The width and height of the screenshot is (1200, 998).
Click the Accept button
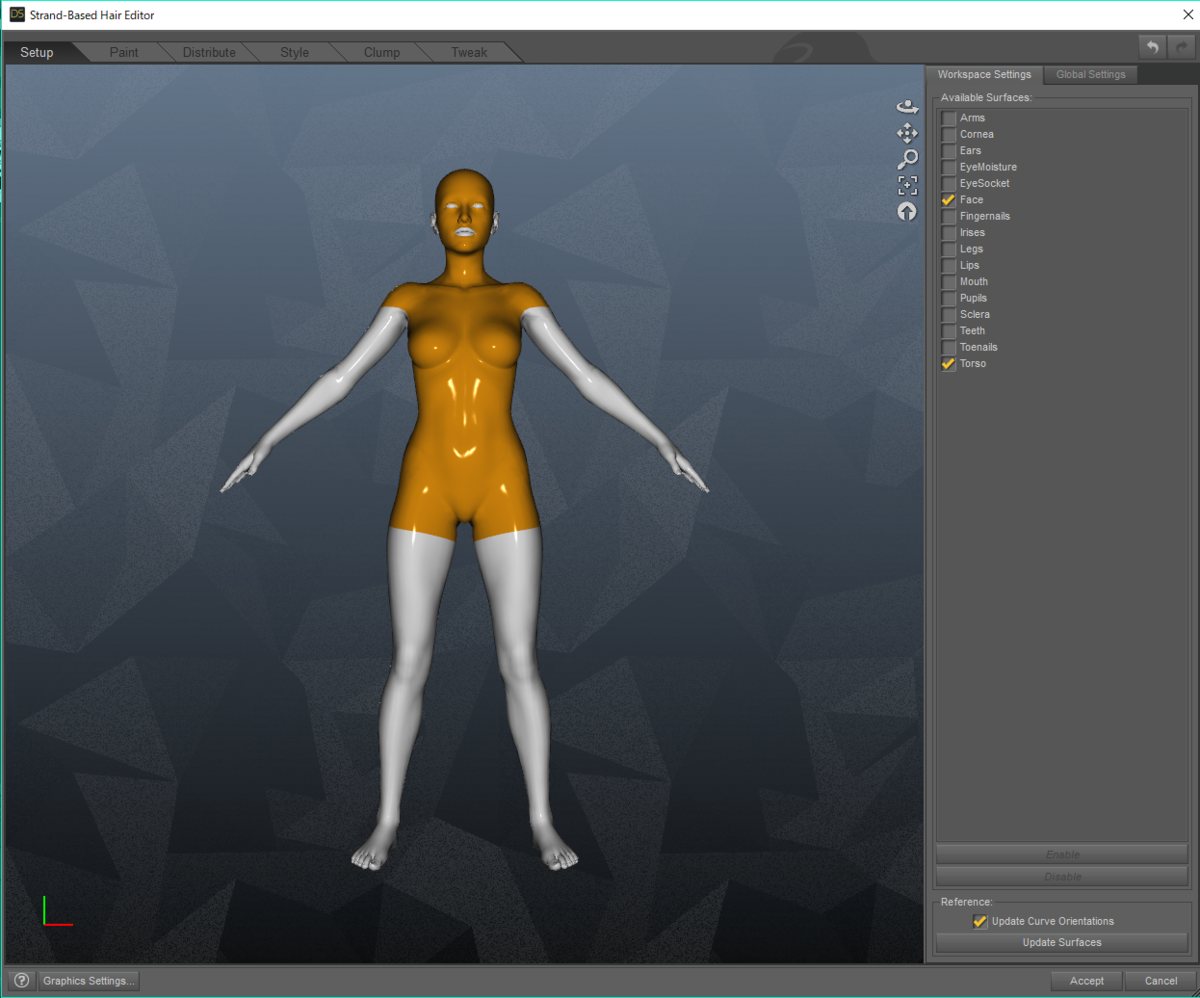pos(1086,981)
